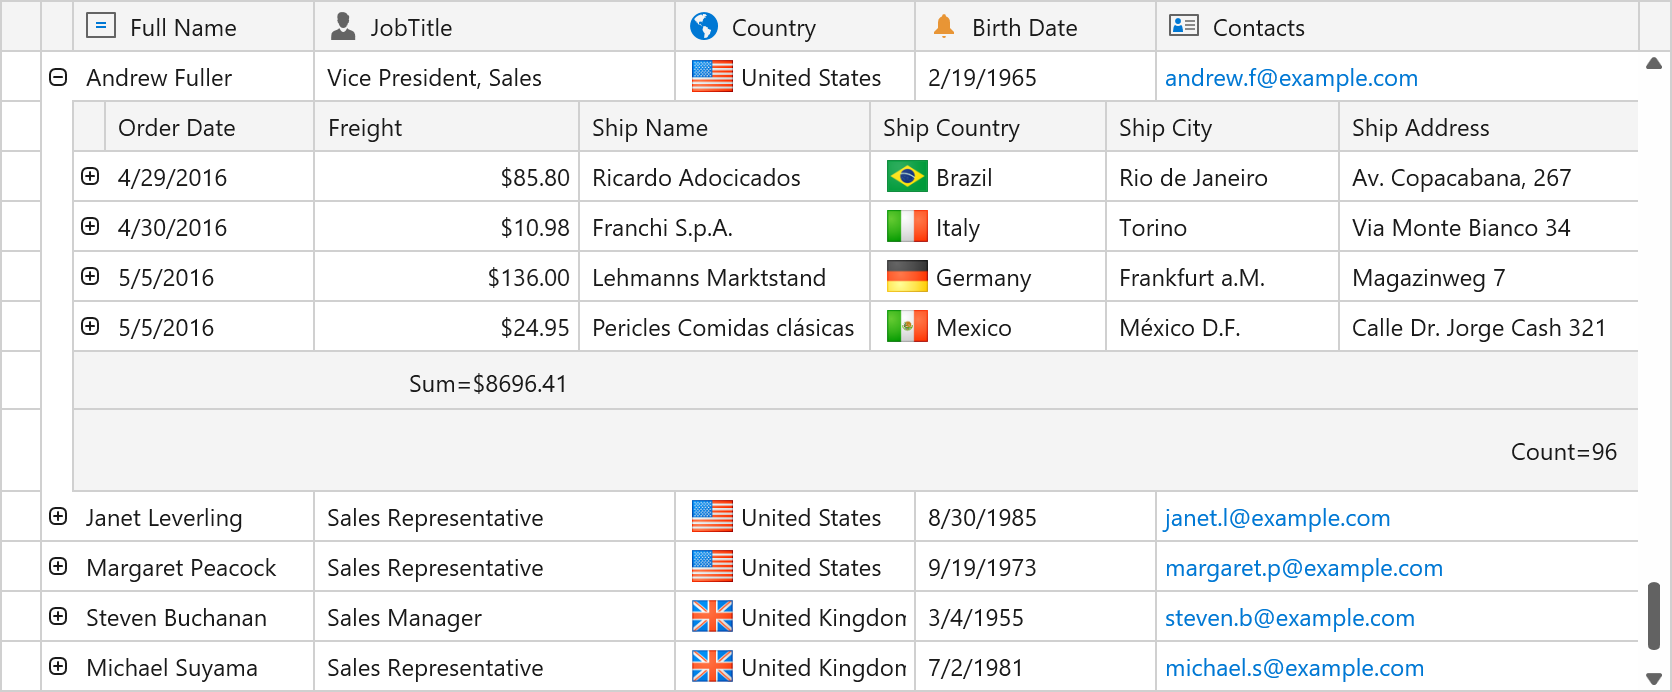Expand the Michael Suyama row

tap(58, 667)
